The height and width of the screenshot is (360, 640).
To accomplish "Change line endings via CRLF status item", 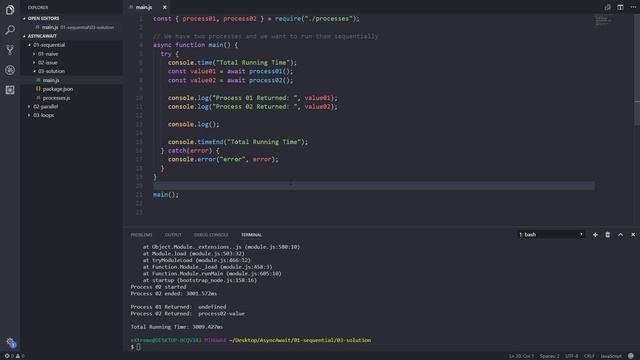I will (589, 356).
